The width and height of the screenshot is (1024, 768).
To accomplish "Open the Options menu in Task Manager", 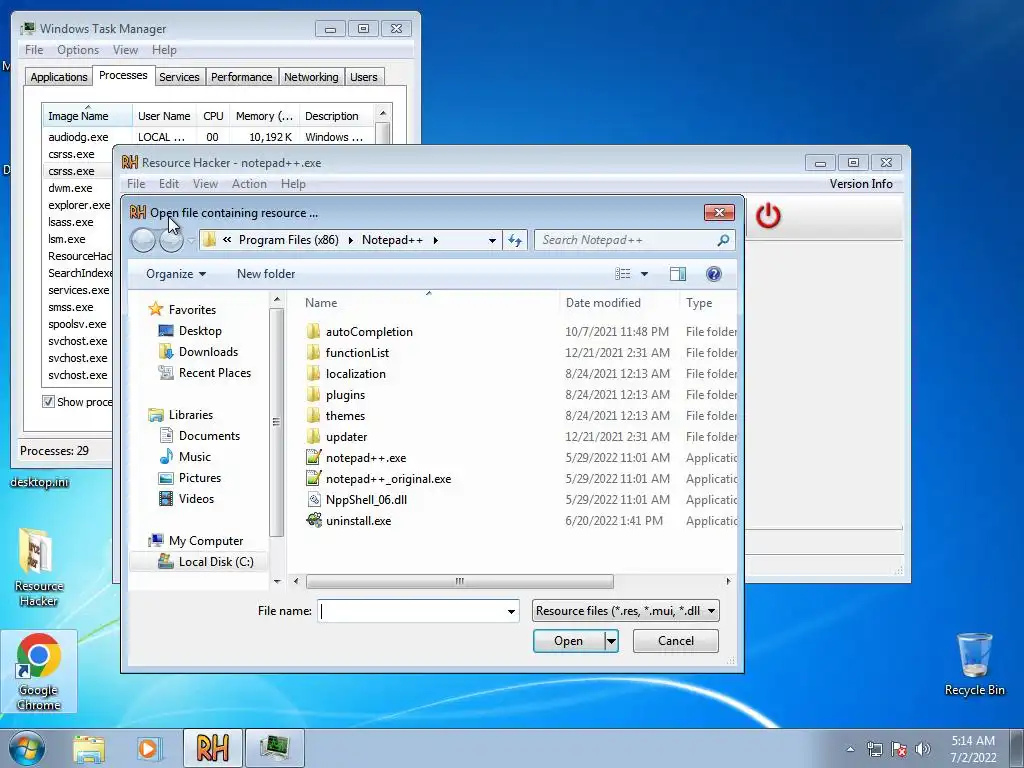I will point(78,50).
